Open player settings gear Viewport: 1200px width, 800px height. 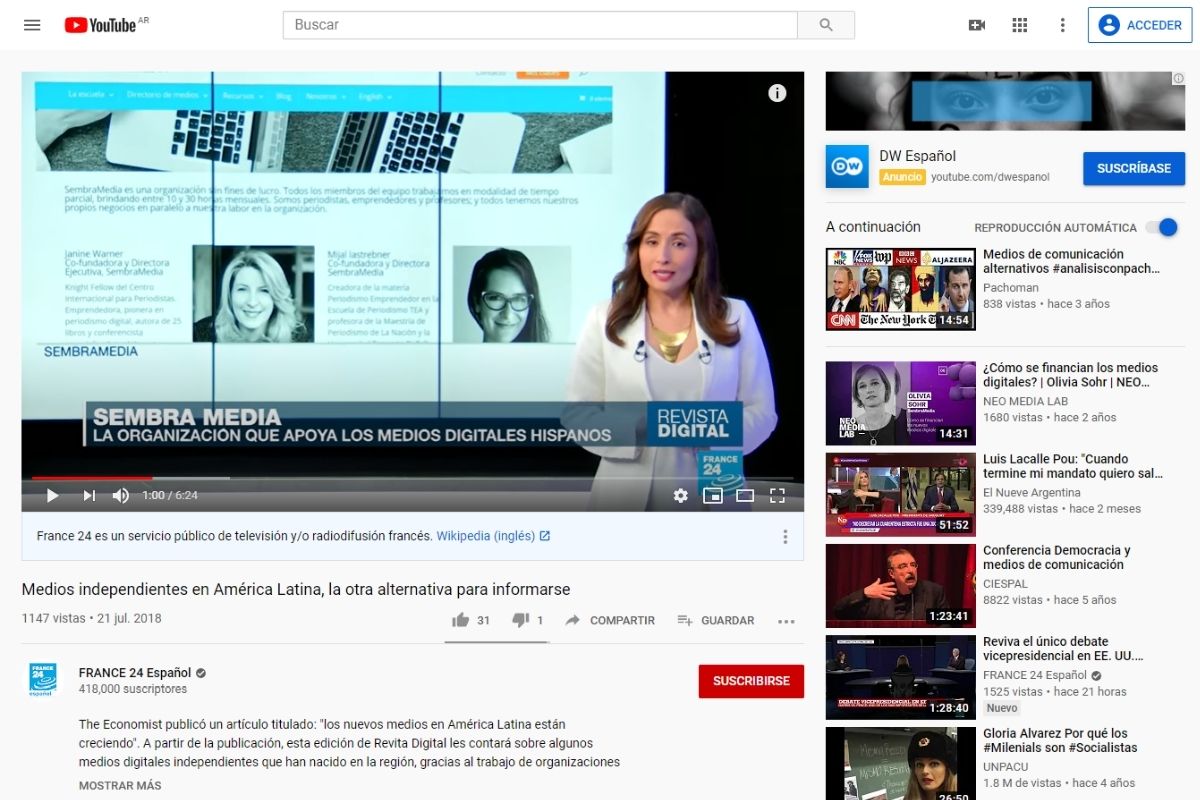click(x=681, y=495)
